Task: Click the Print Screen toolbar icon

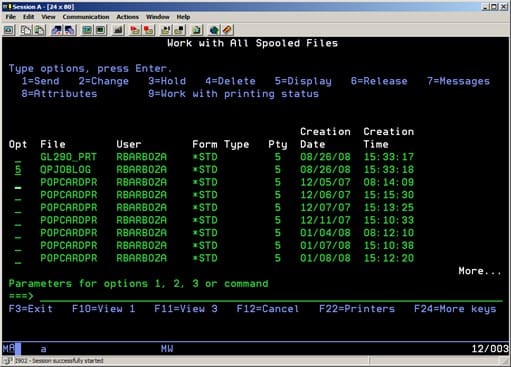Action: (9, 30)
